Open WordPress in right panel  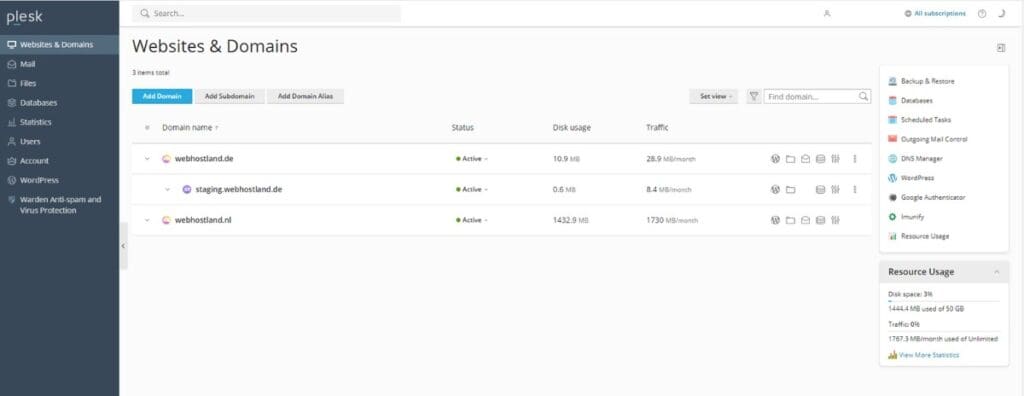coord(917,178)
